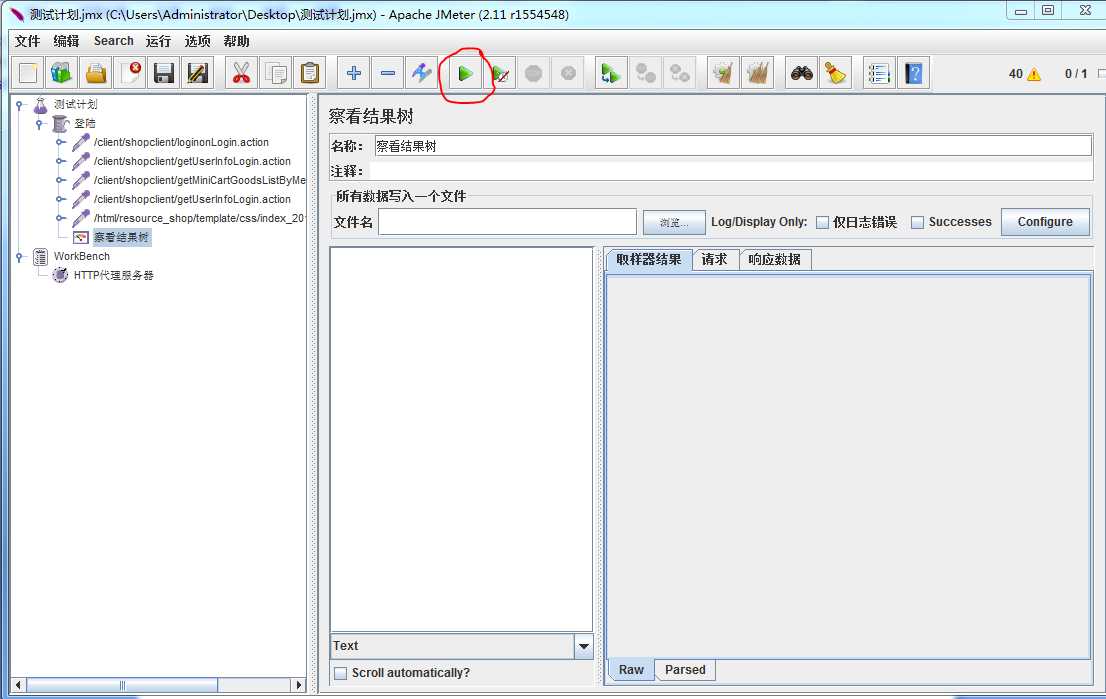Click the Remote Stop All icon
The width and height of the screenshot is (1106, 699).
click(x=645, y=73)
